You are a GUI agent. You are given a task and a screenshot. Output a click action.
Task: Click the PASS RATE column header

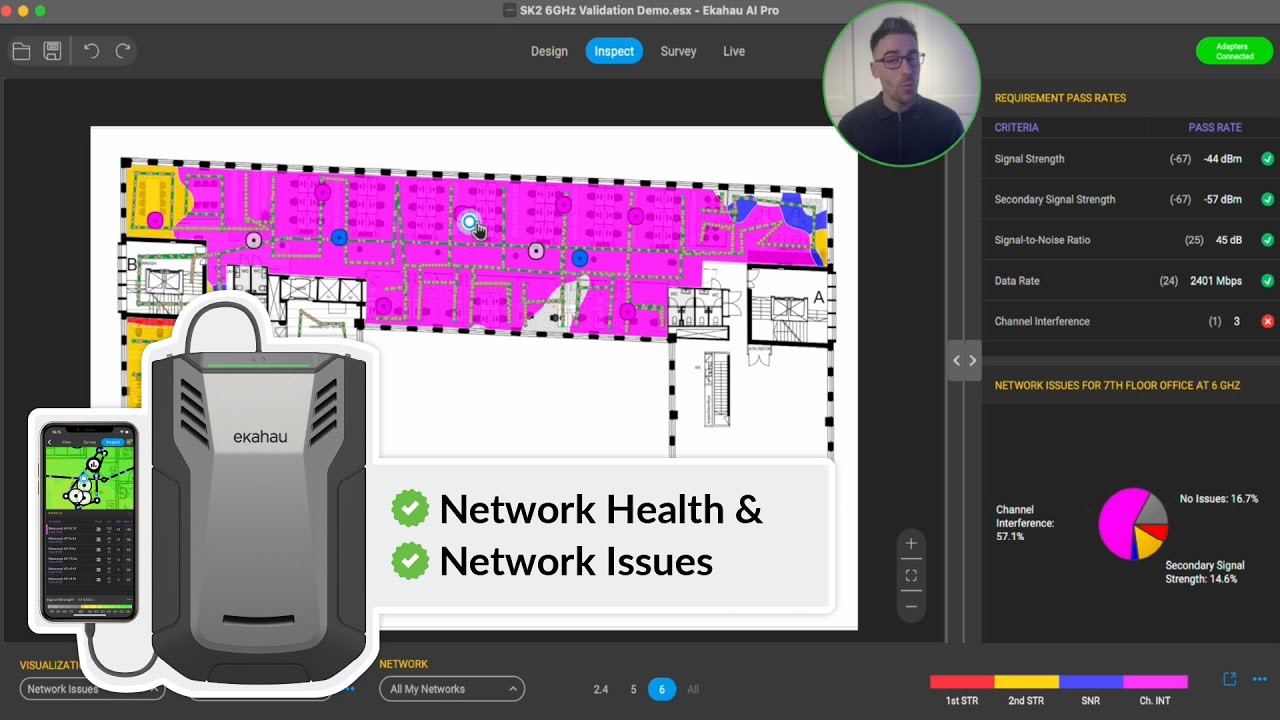pyautogui.click(x=1215, y=127)
